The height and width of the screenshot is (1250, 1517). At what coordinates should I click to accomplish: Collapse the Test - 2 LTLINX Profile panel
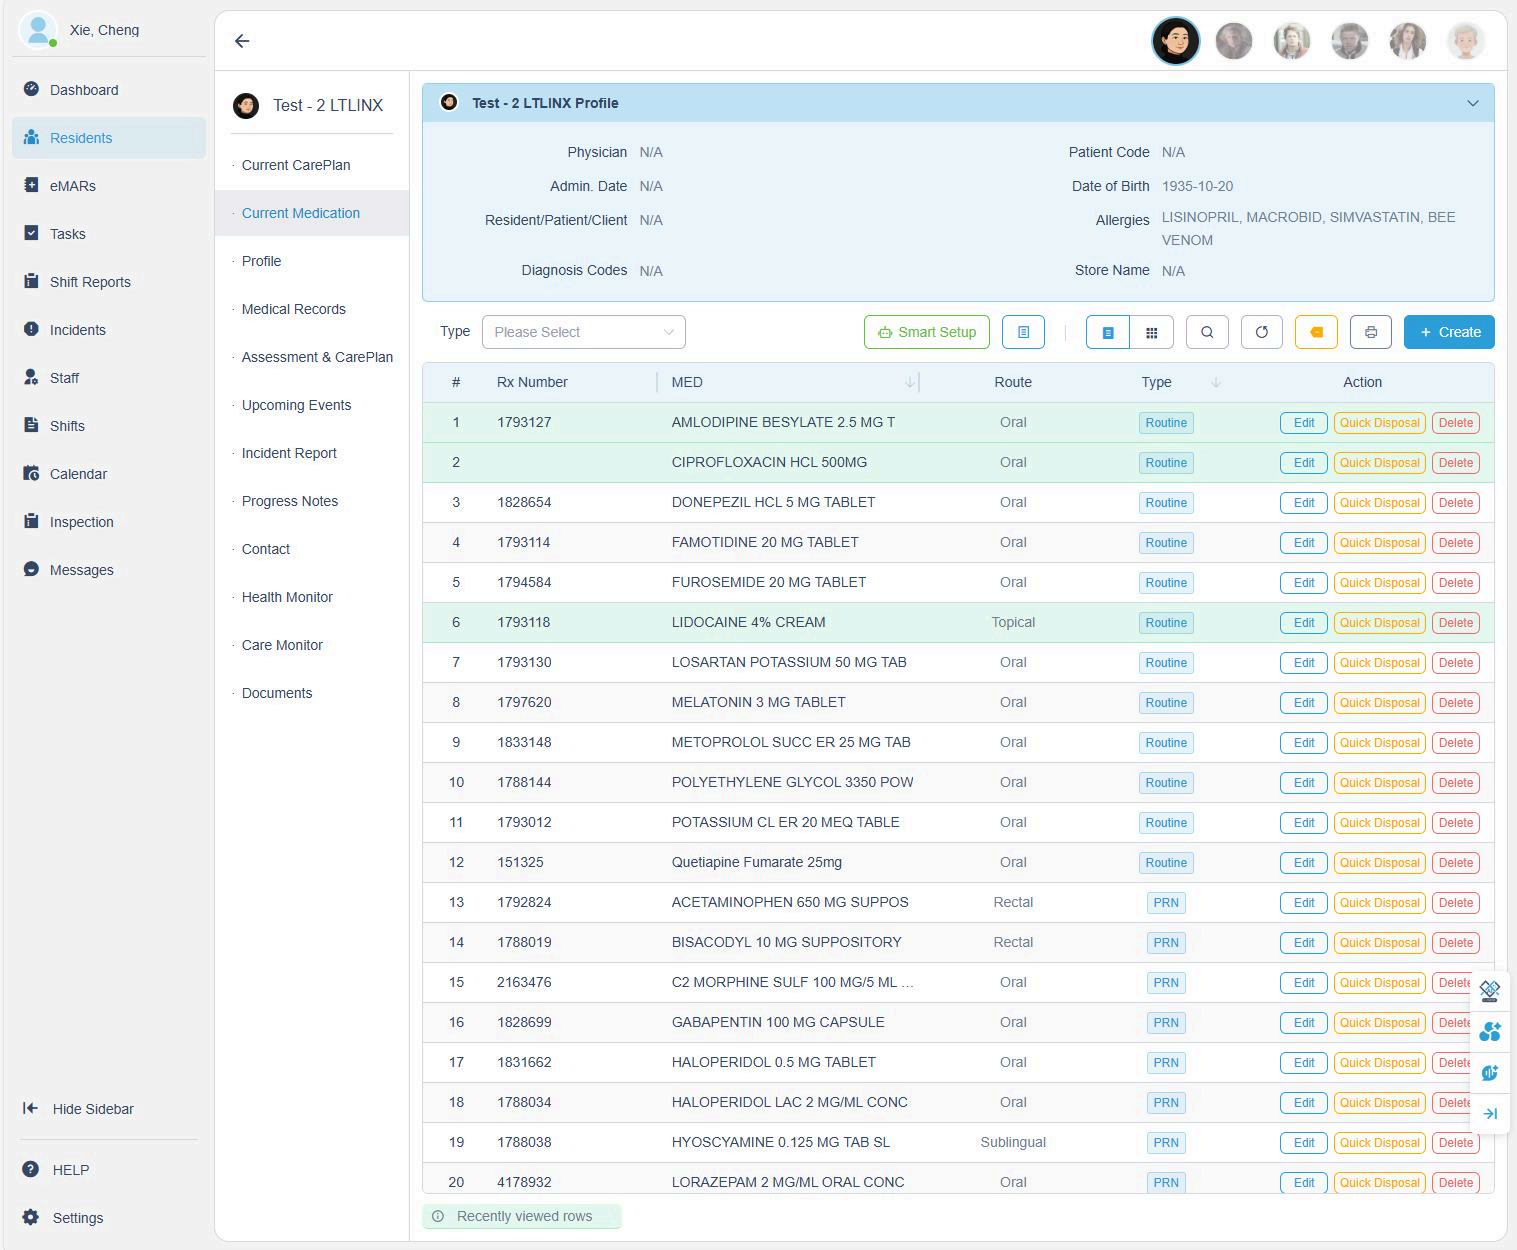click(x=1472, y=103)
